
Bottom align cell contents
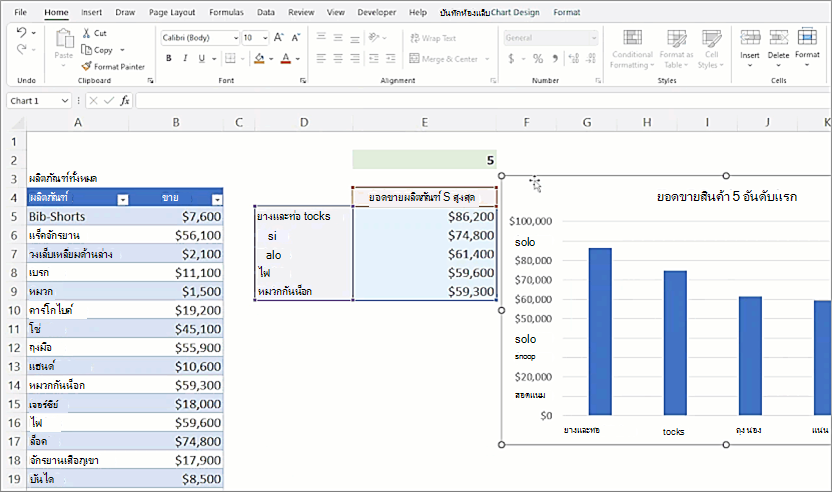(x=355, y=37)
